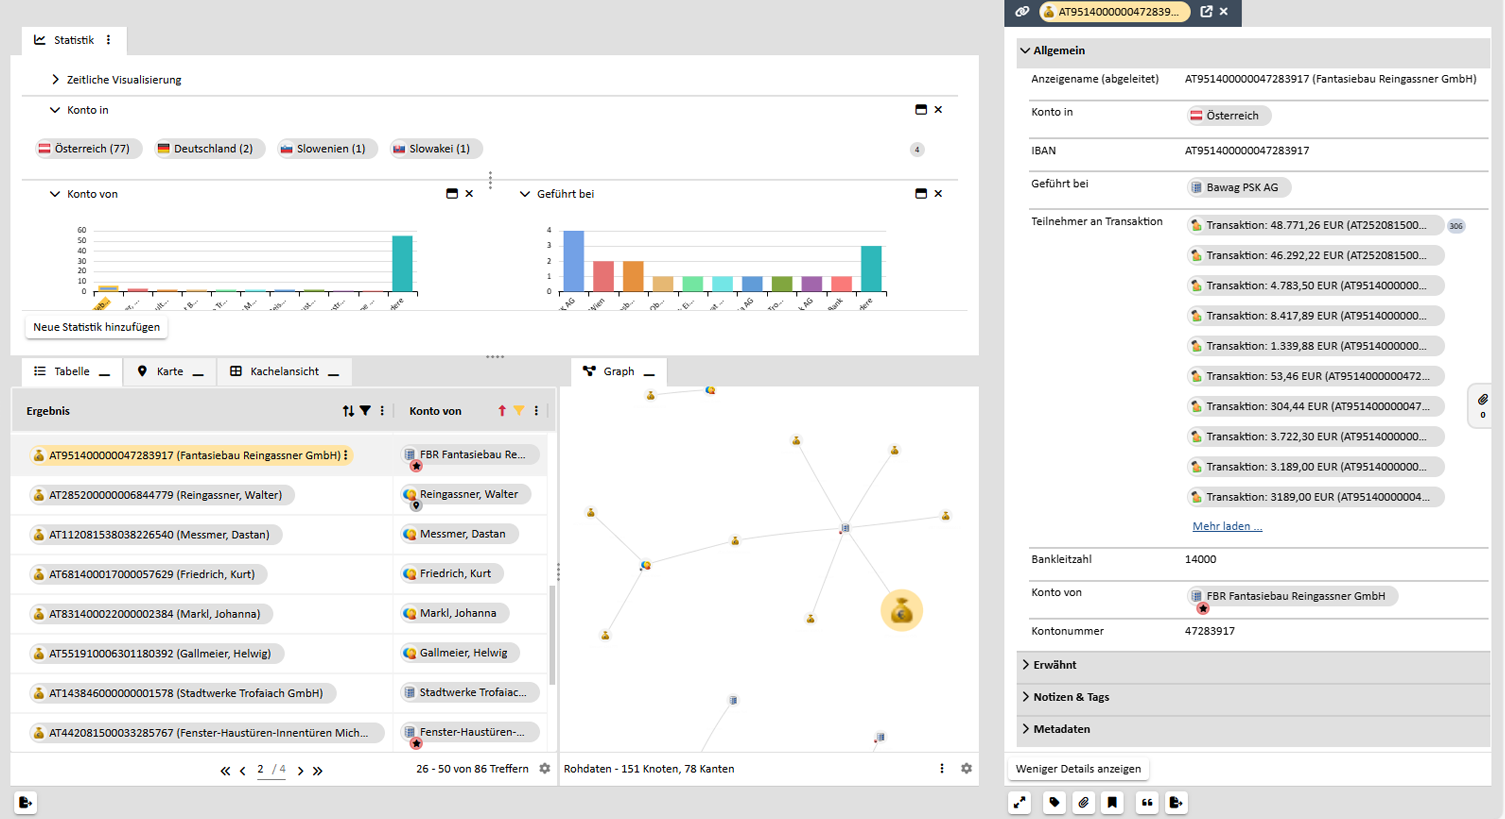The image size is (1505, 819).
Task: Open Konto von column options menu
Action: (x=536, y=411)
